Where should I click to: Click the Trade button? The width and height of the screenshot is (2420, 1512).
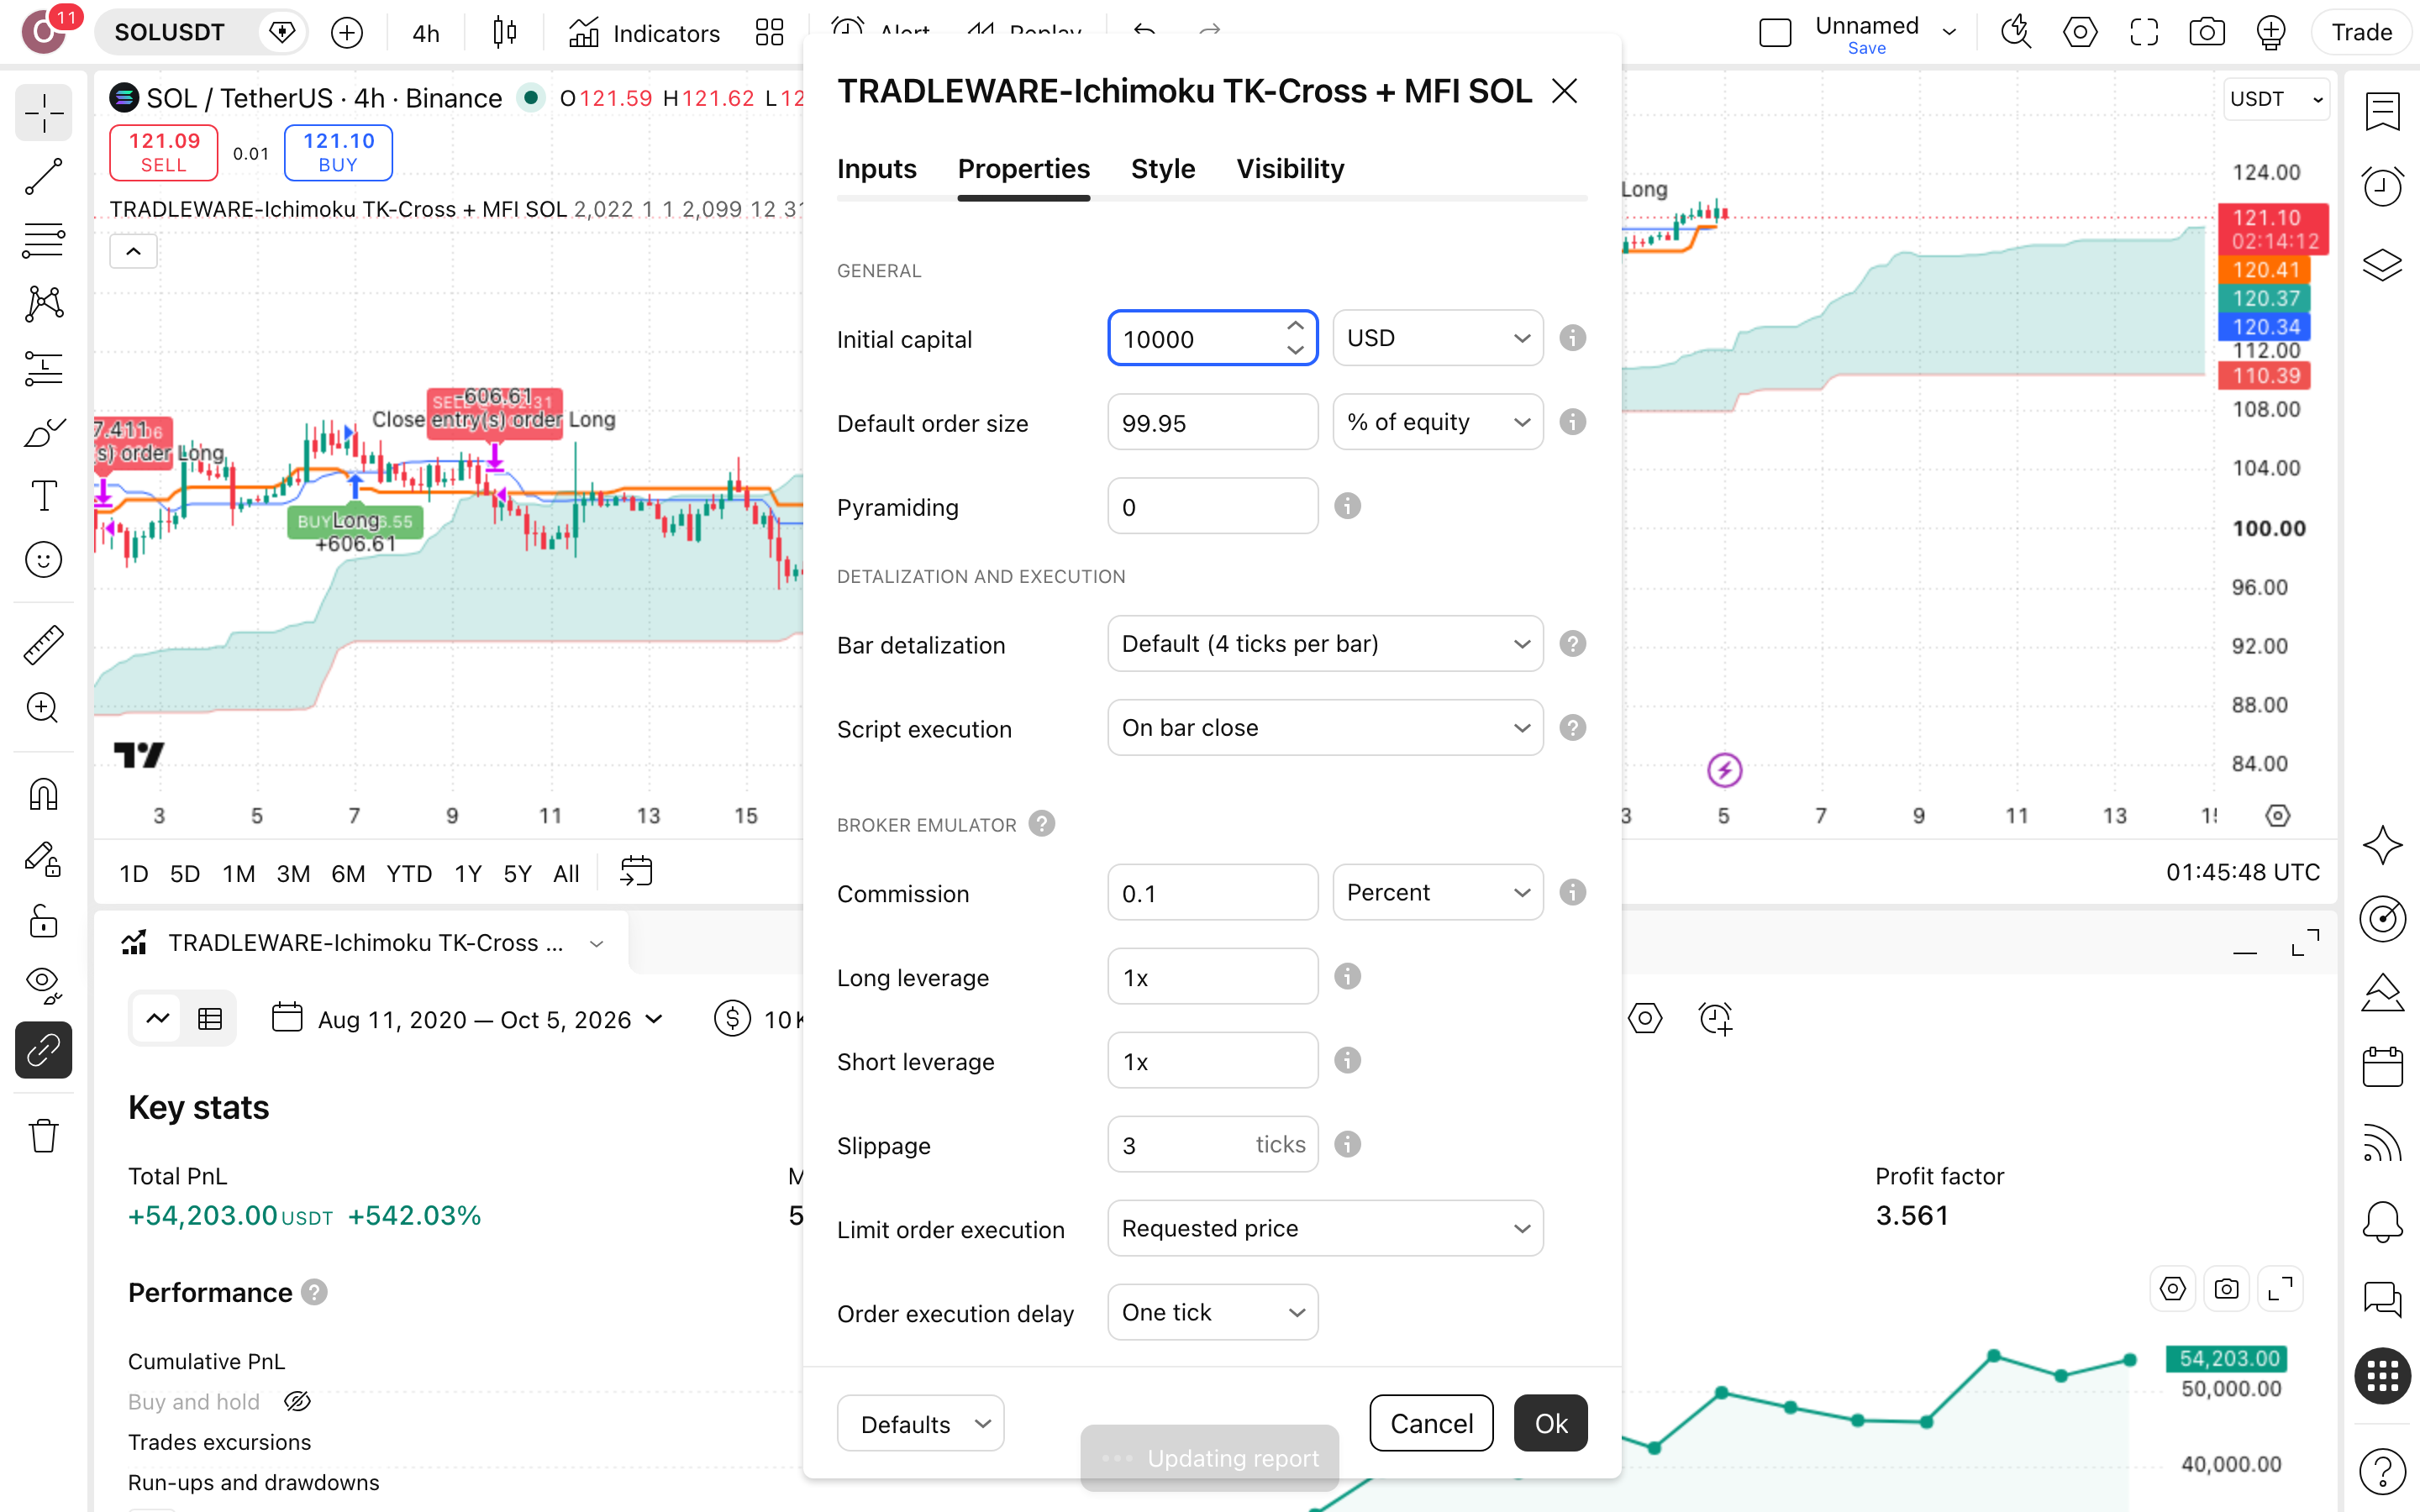click(2360, 33)
